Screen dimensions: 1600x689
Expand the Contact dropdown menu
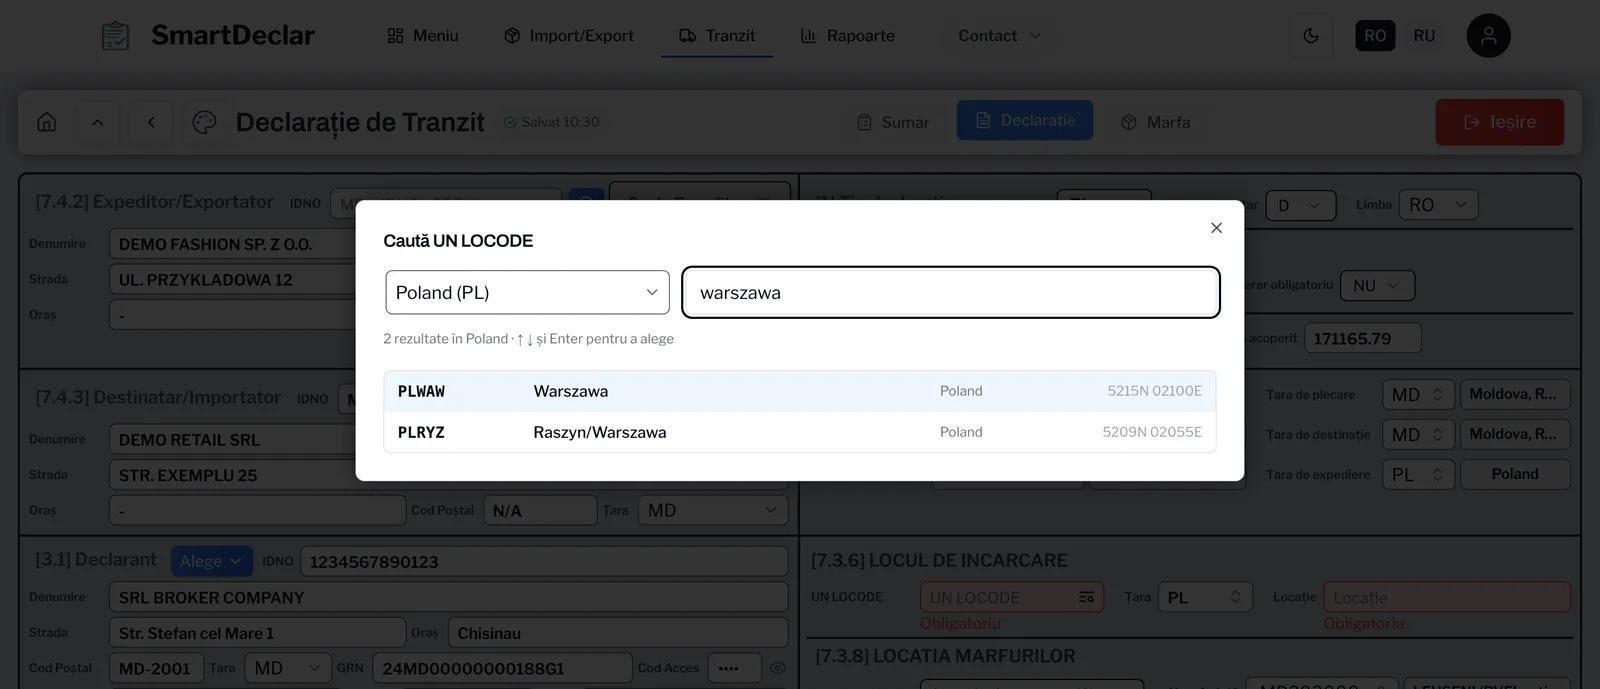click(x=999, y=36)
